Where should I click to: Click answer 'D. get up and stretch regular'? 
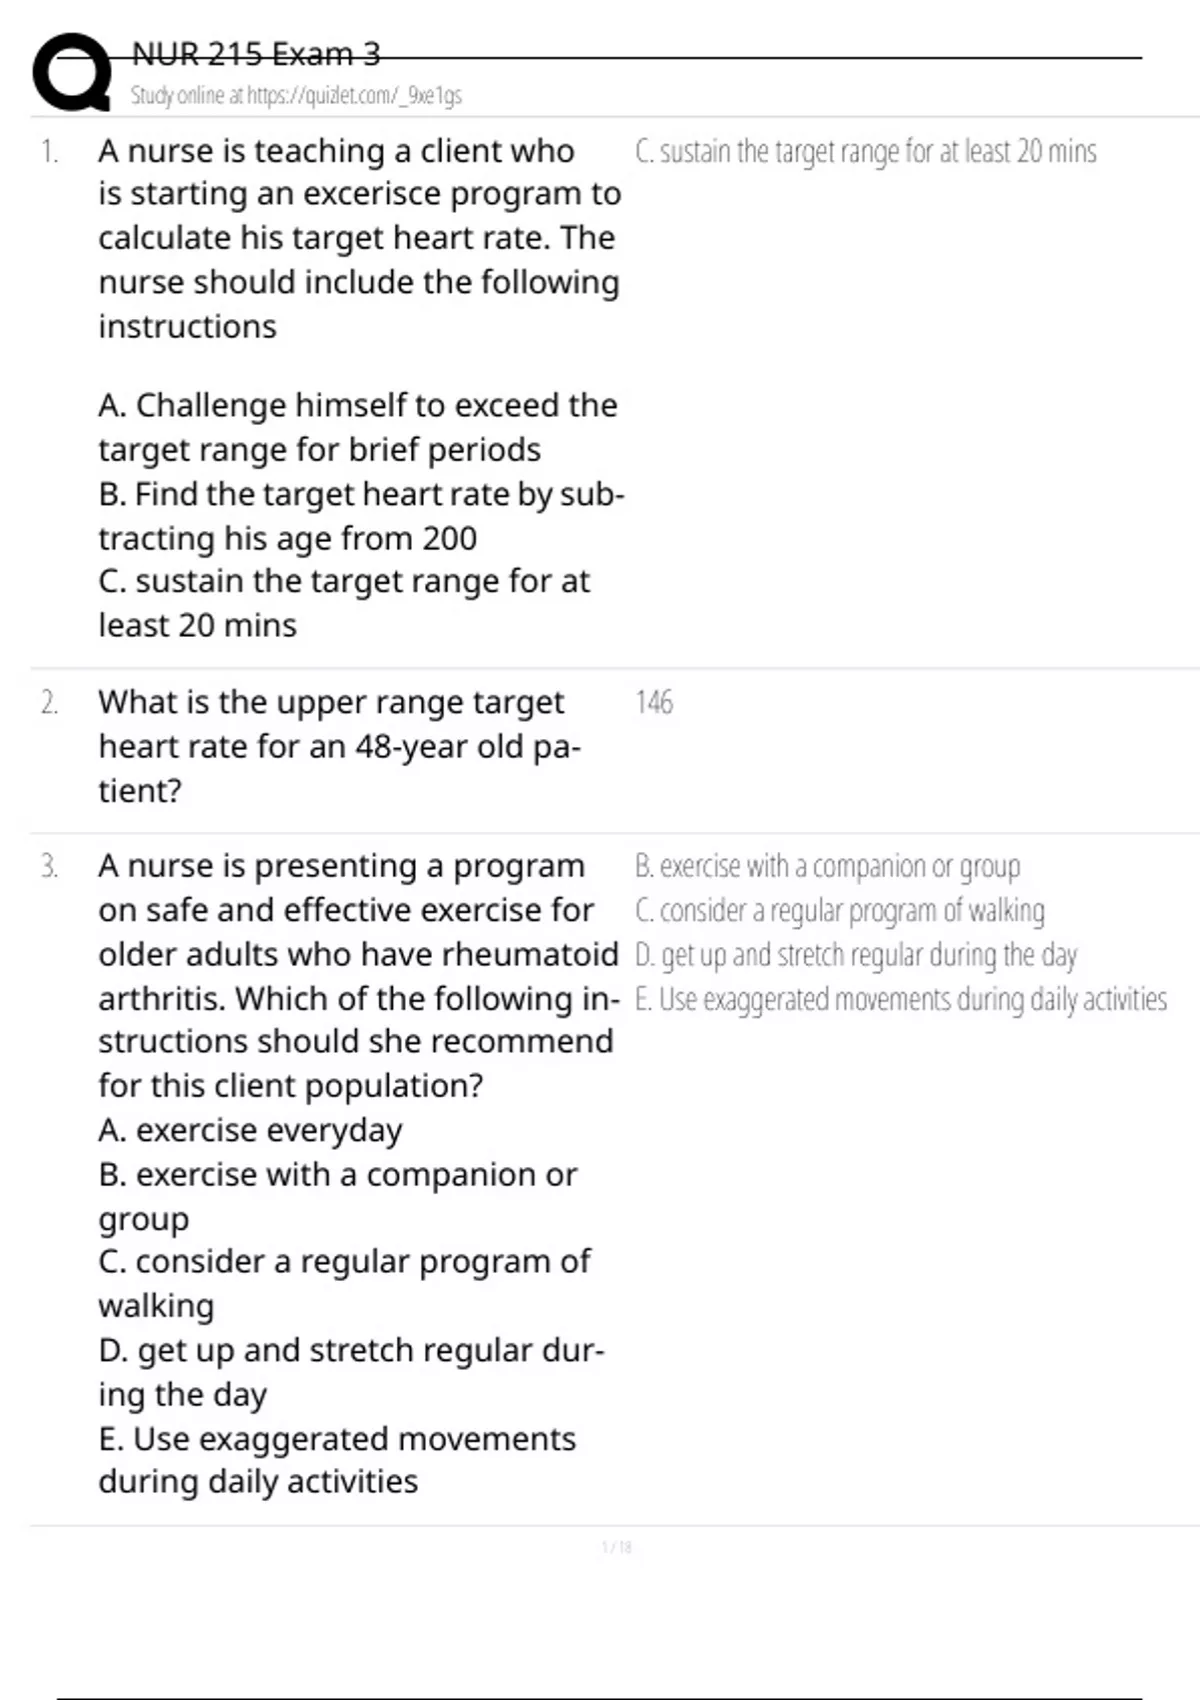click(856, 955)
